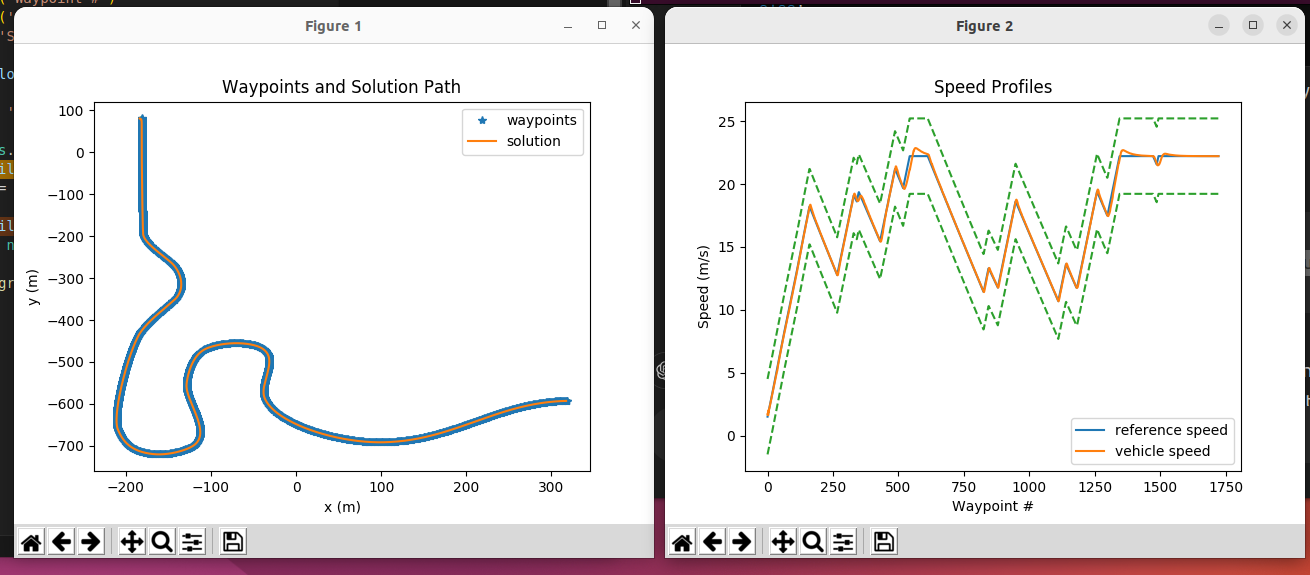Click x-axis tick label 300 in Figure 1
Image resolution: width=1310 pixels, height=575 pixels.
(551, 486)
